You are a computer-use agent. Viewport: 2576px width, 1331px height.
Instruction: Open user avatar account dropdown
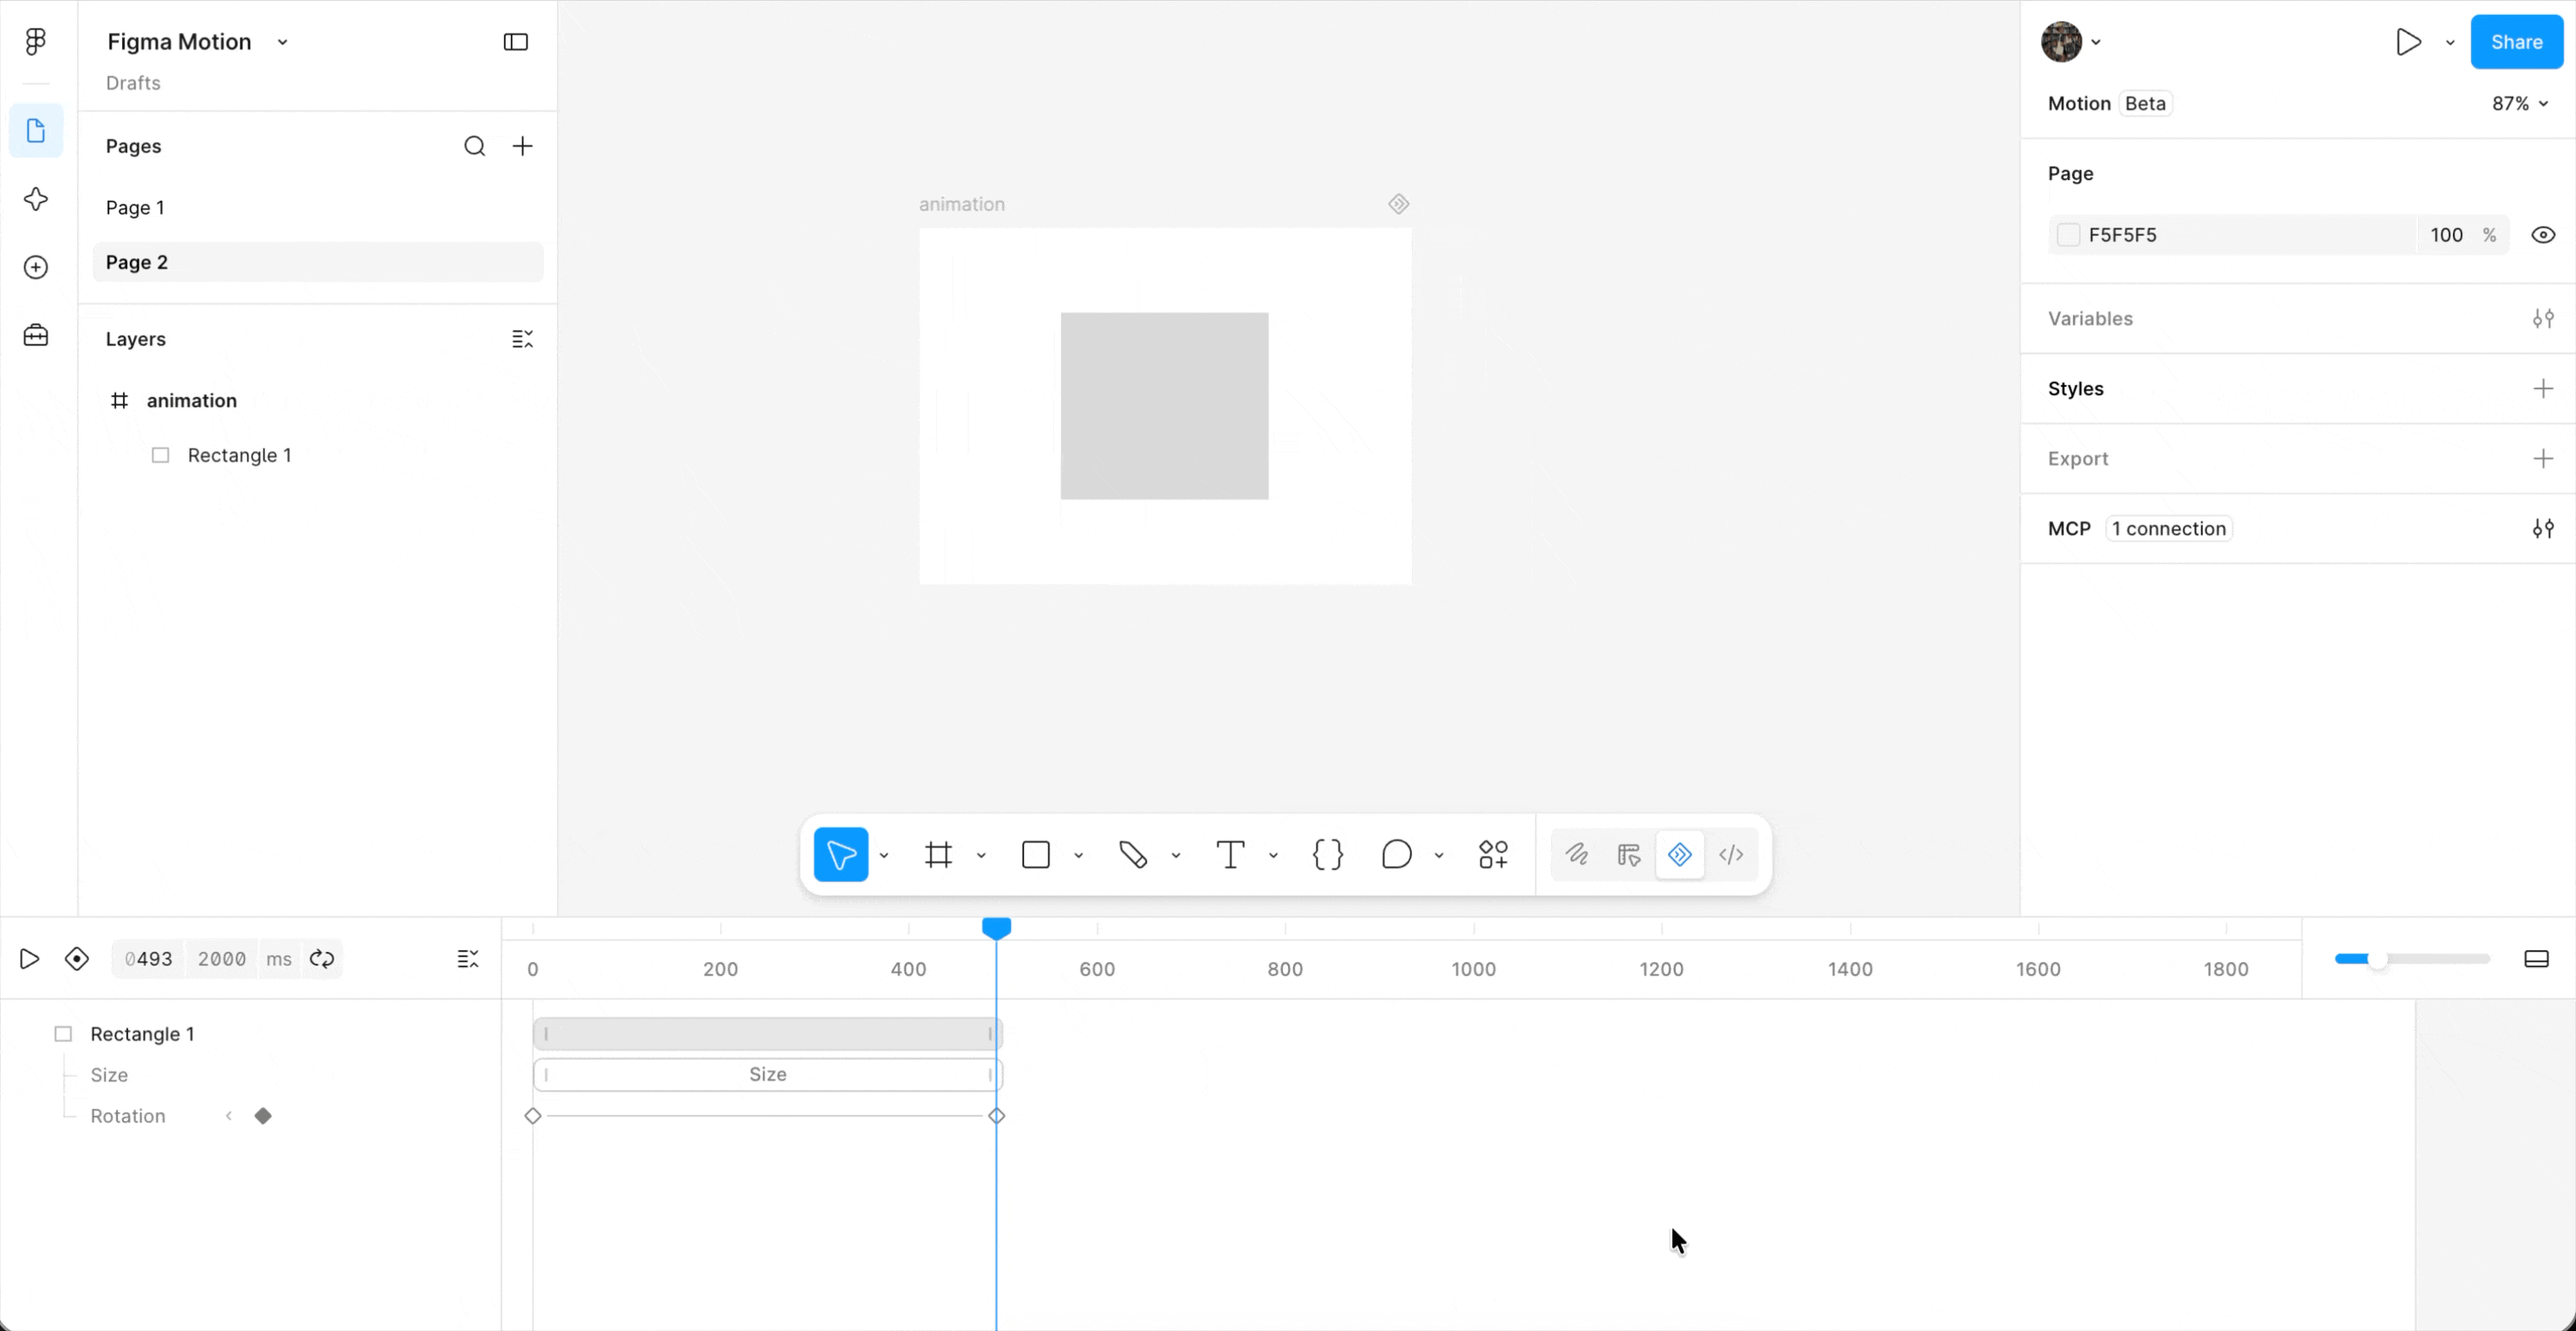pos(2096,42)
